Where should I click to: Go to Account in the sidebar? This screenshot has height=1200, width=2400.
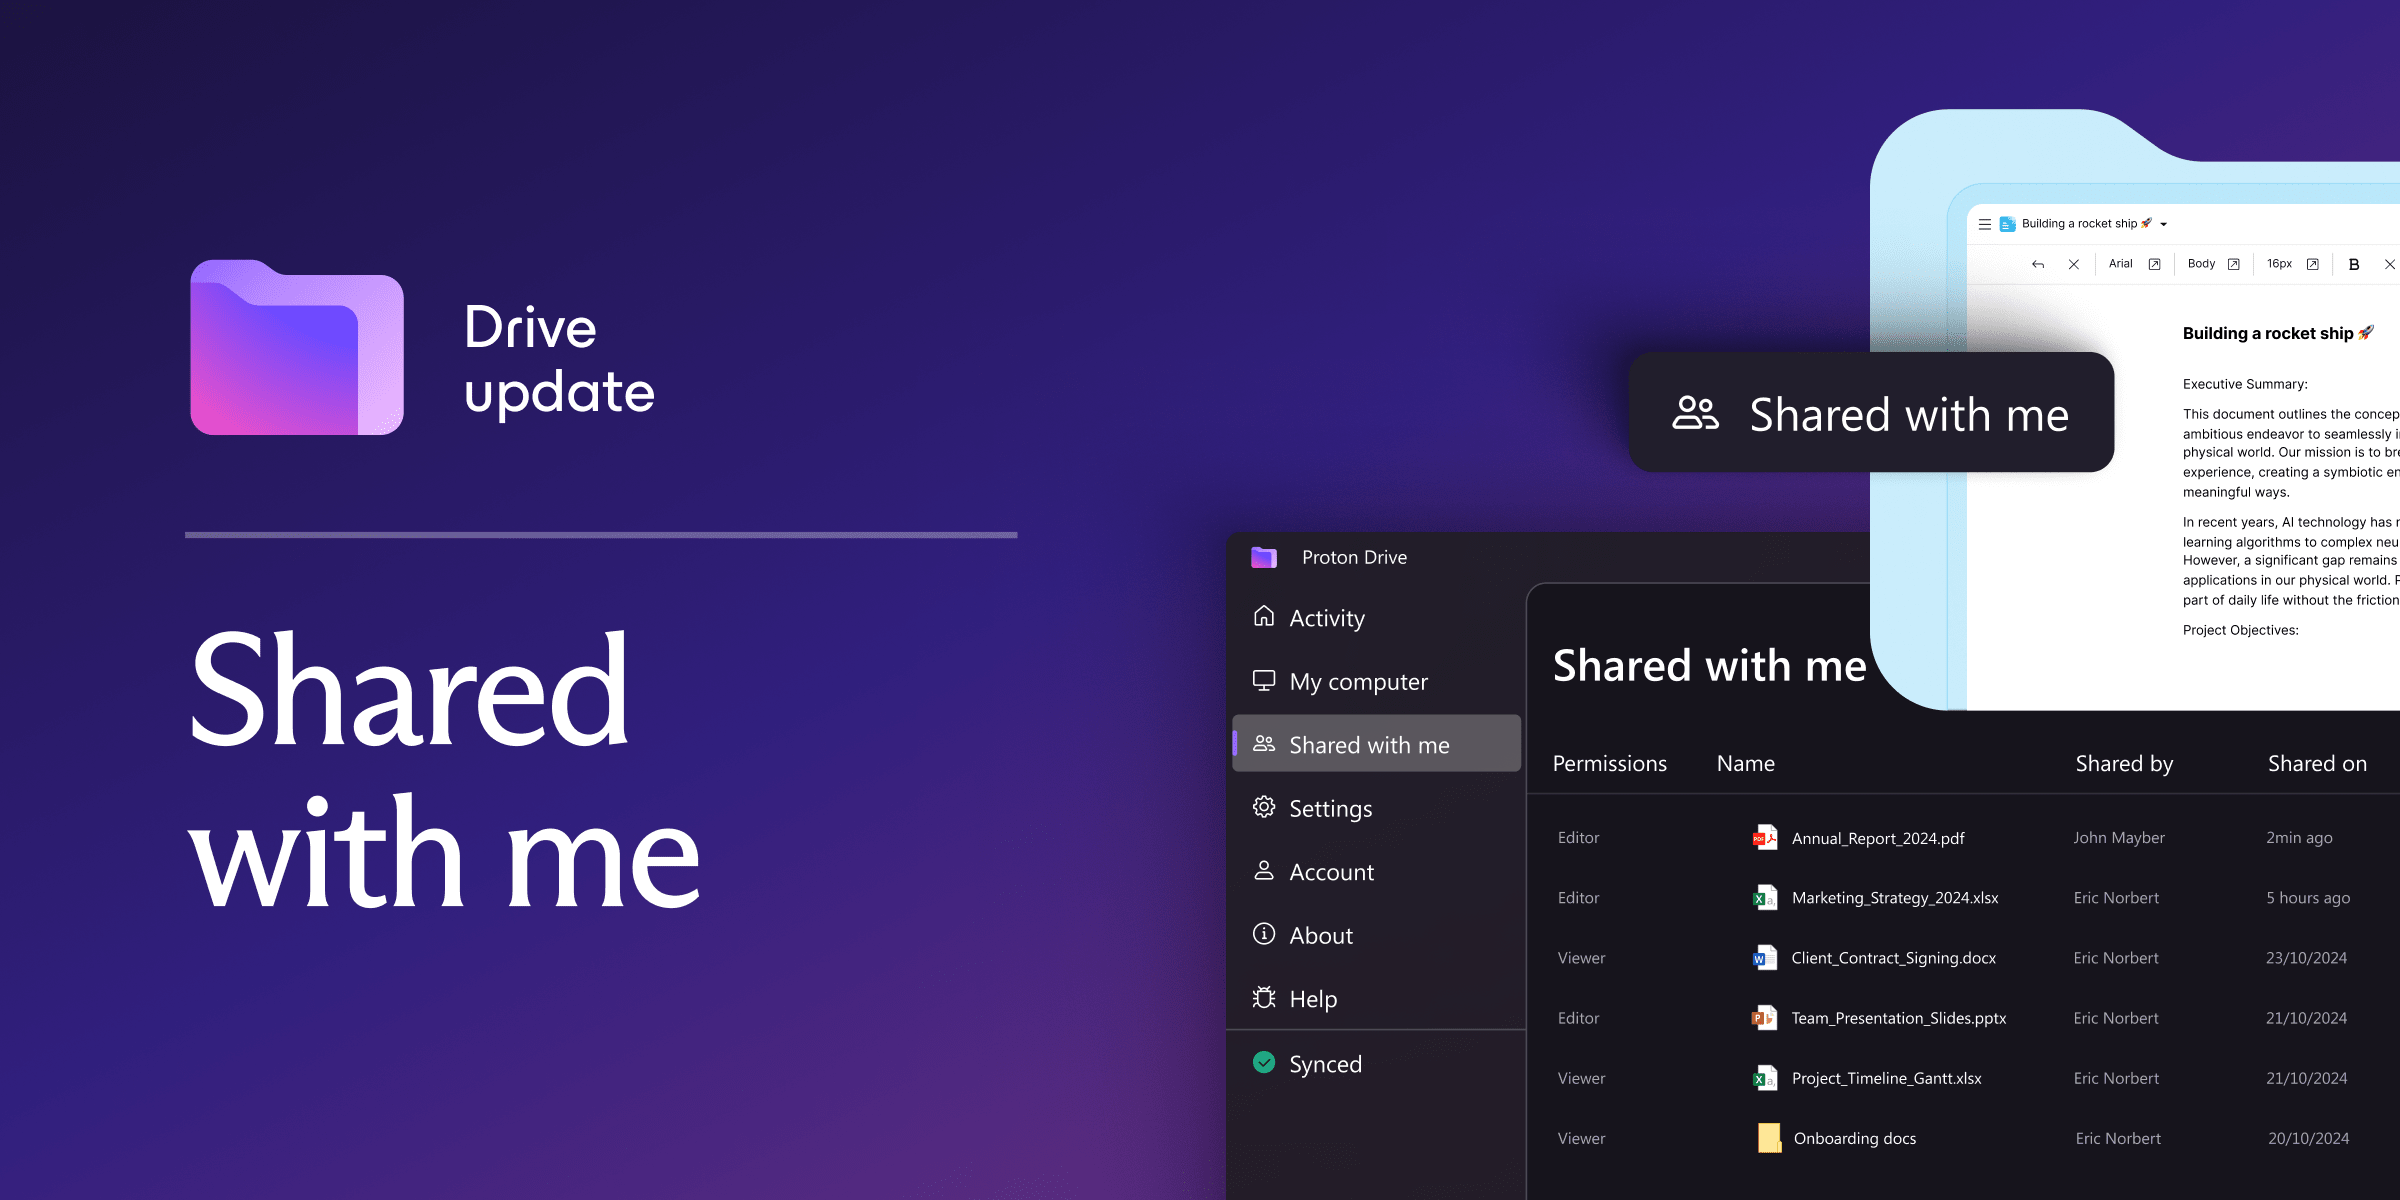[1331, 872]
